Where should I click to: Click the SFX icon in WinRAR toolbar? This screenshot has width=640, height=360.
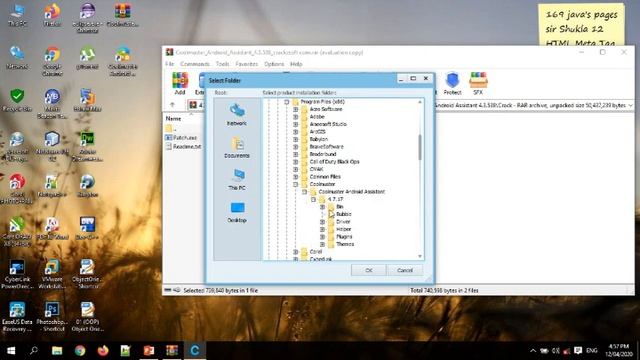tap(478, 84)
